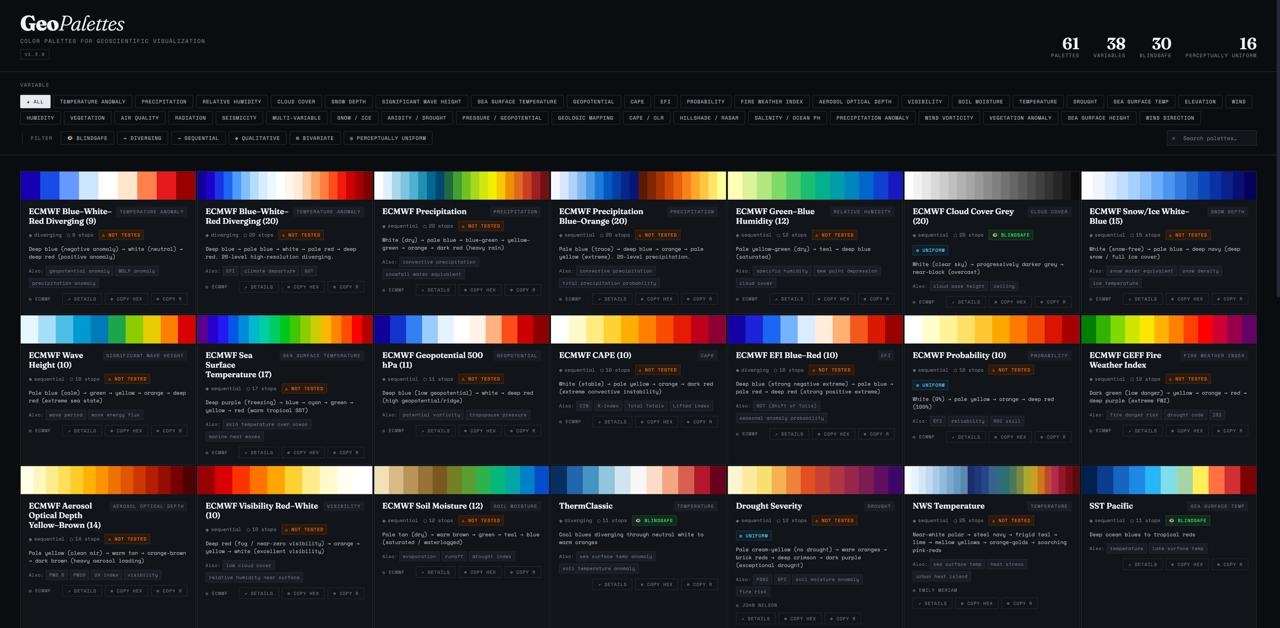The image size is (1280, 628).
Task: Copy R for ECMWF Wave Height (10)
Action: [x=170, y=431]
